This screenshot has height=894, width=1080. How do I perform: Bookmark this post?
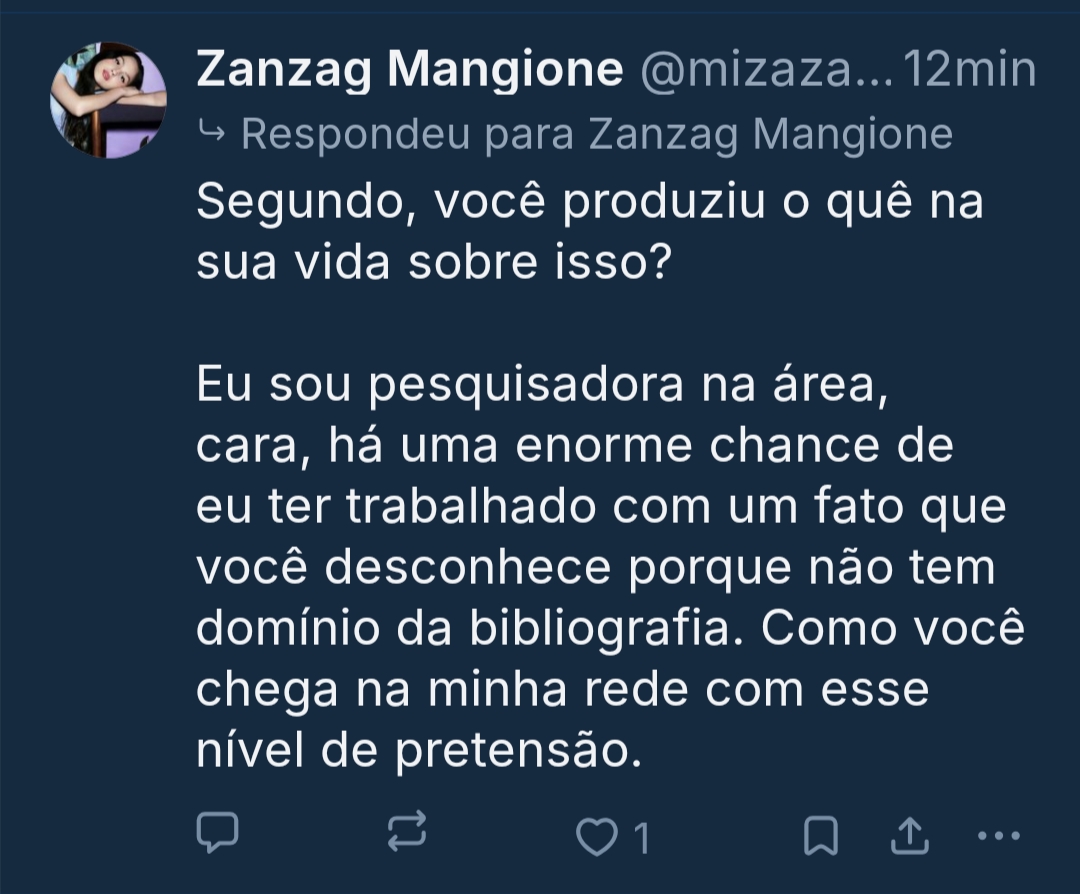point(820,836)
